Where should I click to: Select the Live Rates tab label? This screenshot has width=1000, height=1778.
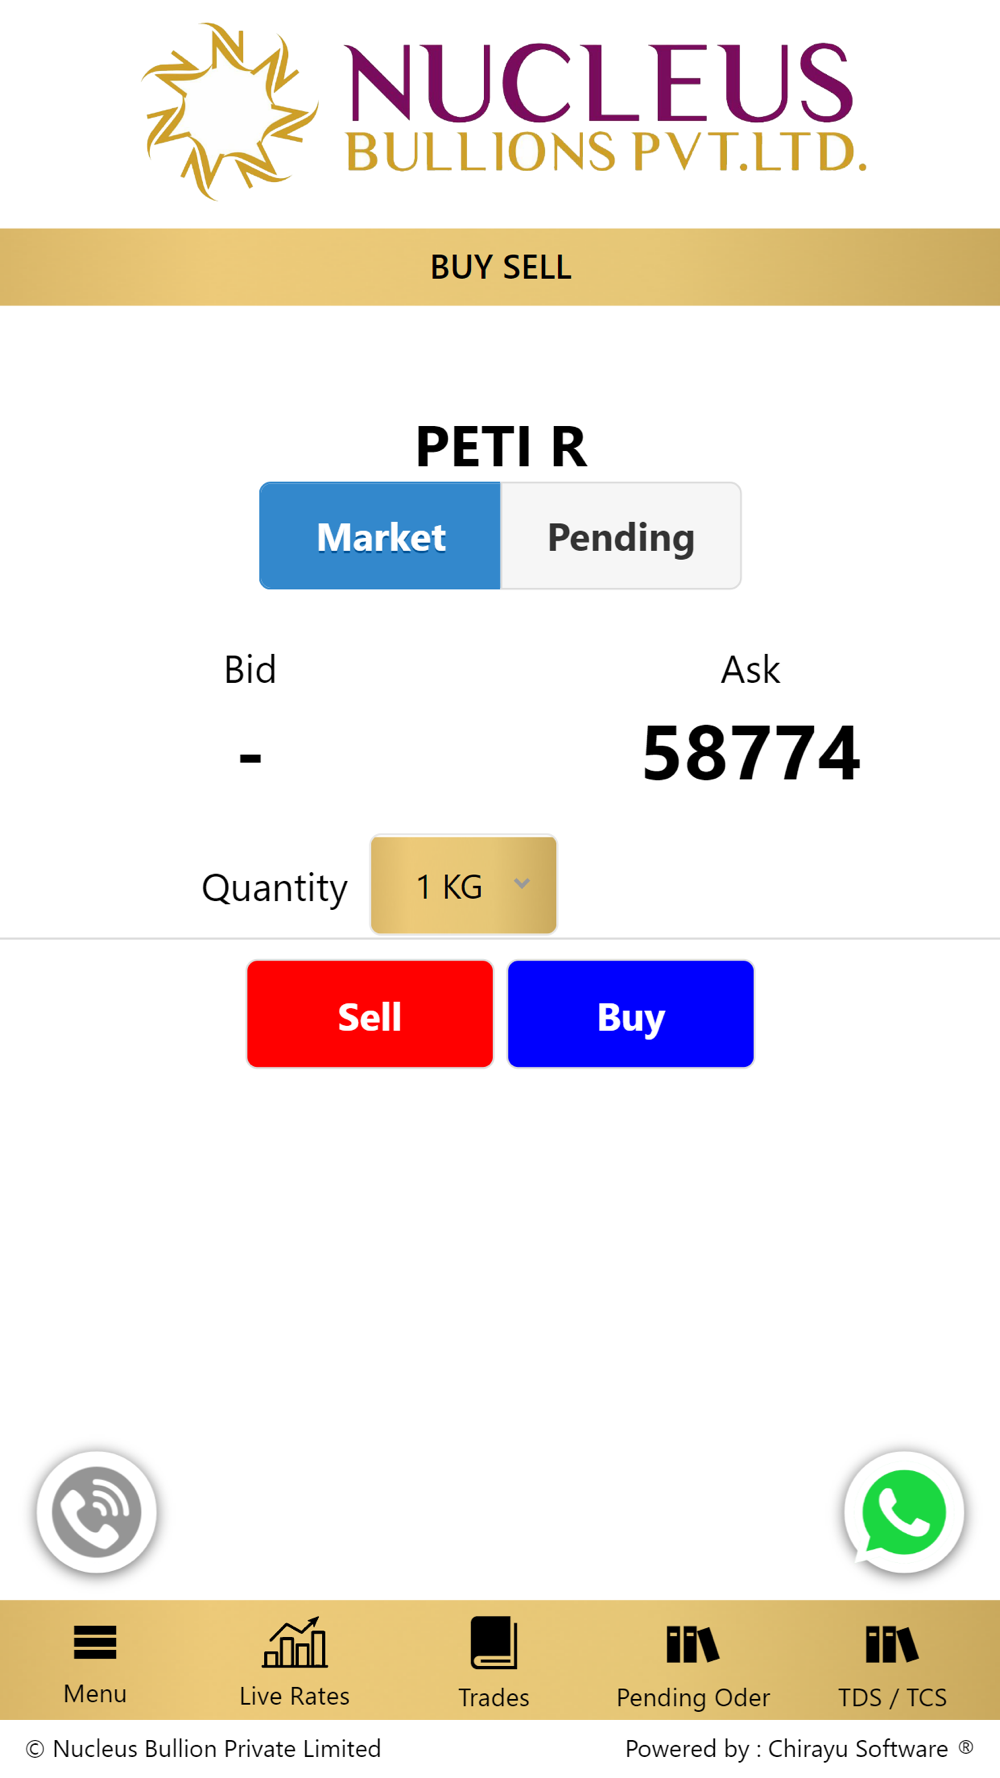294,1696
